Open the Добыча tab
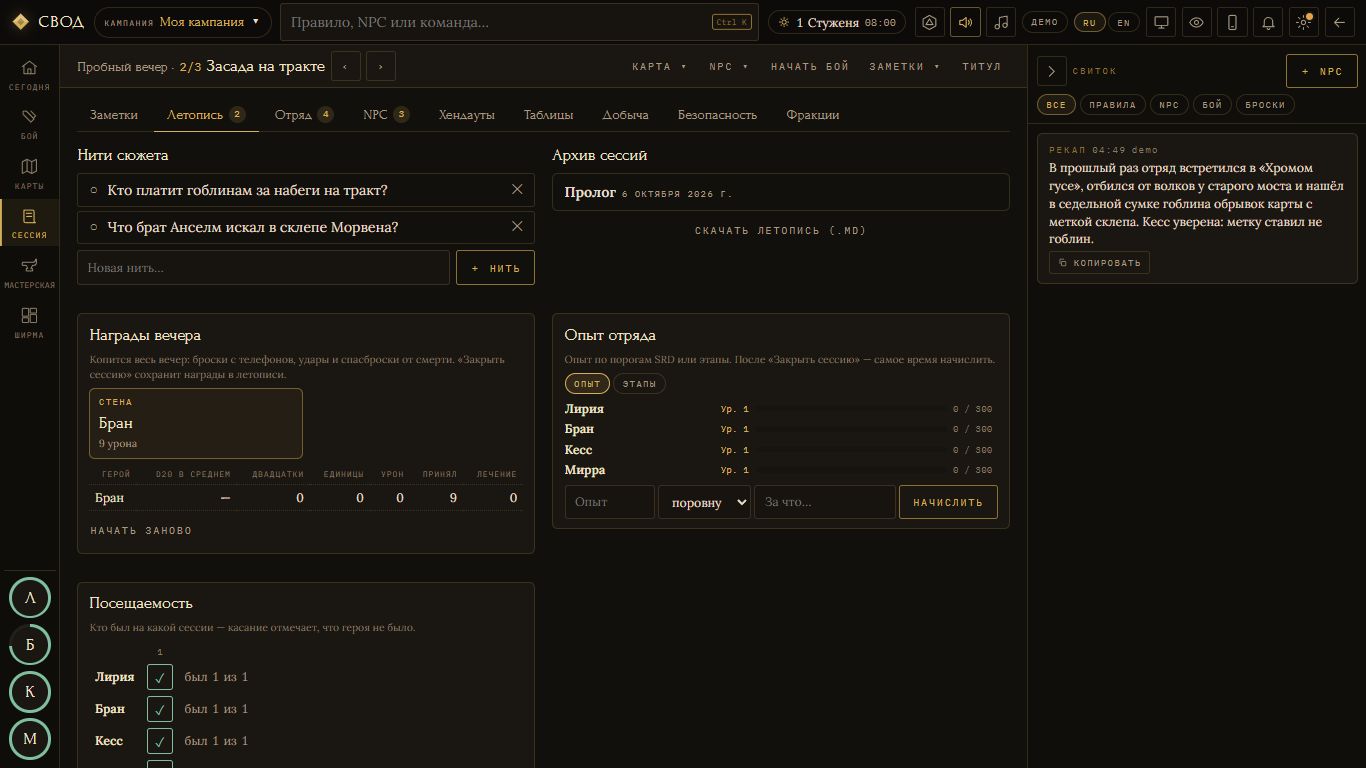 pyautogui.click(x=625, y=115)
